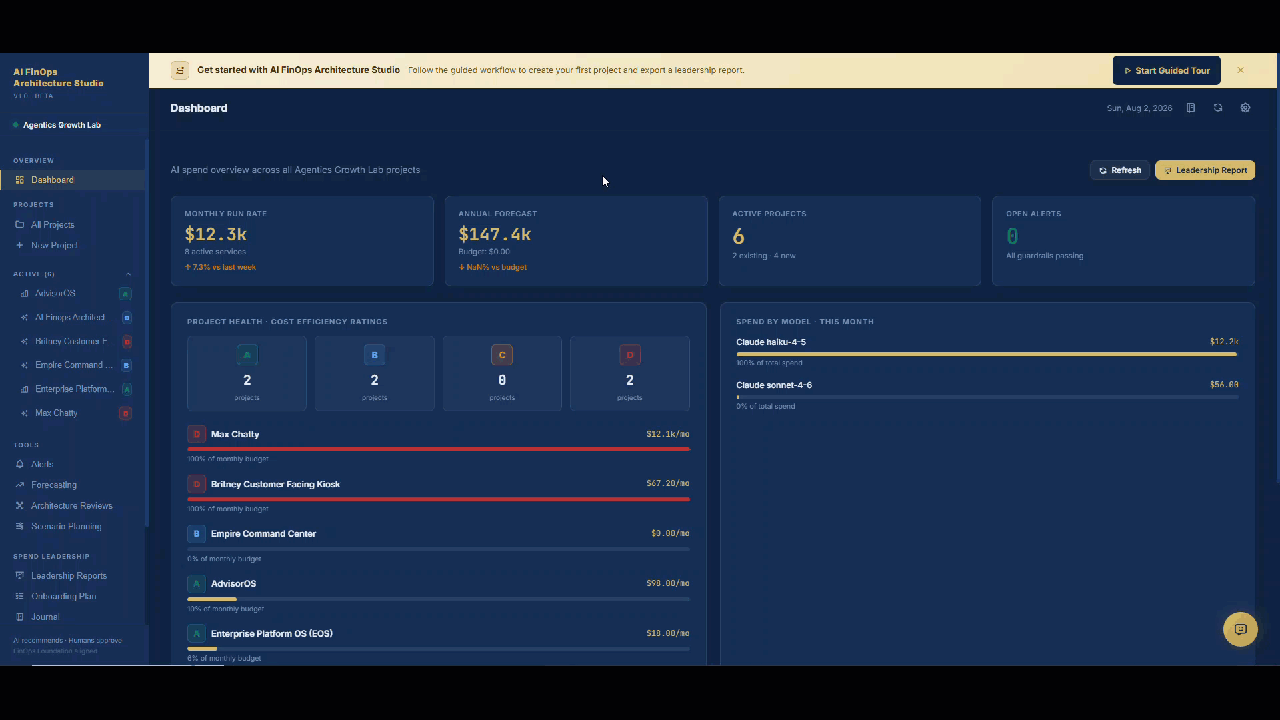Image resolution: width=1280 pixels, height=720 pixels.
Task: Click Britney Customer grade badge in sidebar
Action: [x=126, y=341]
